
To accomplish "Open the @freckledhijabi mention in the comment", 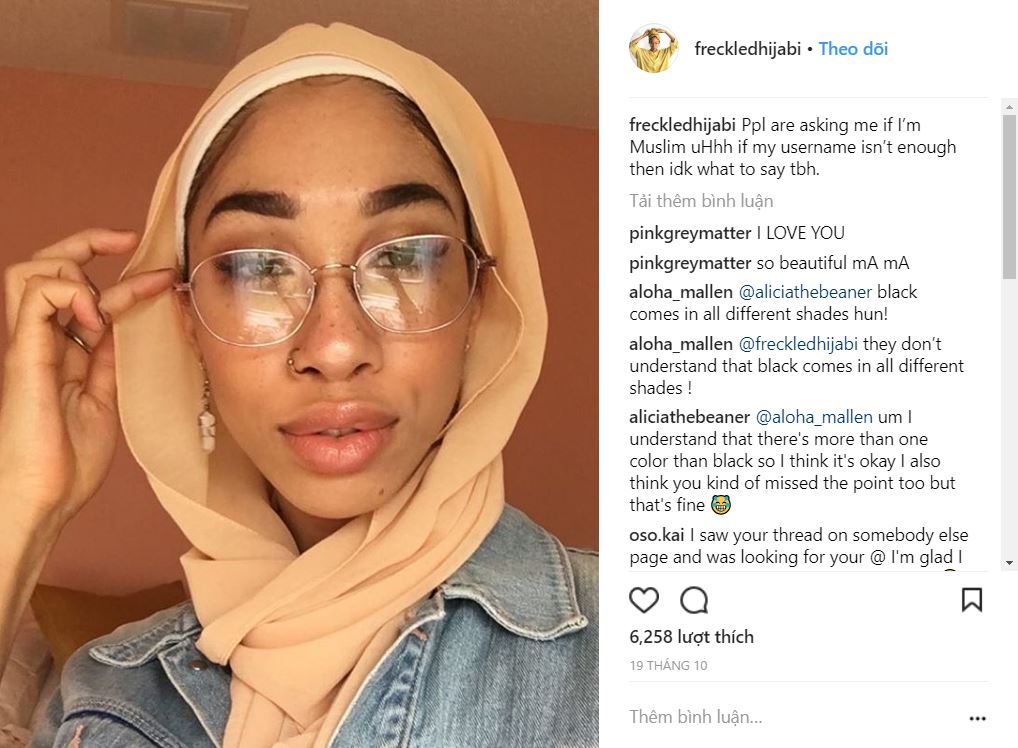I will 798,343.
